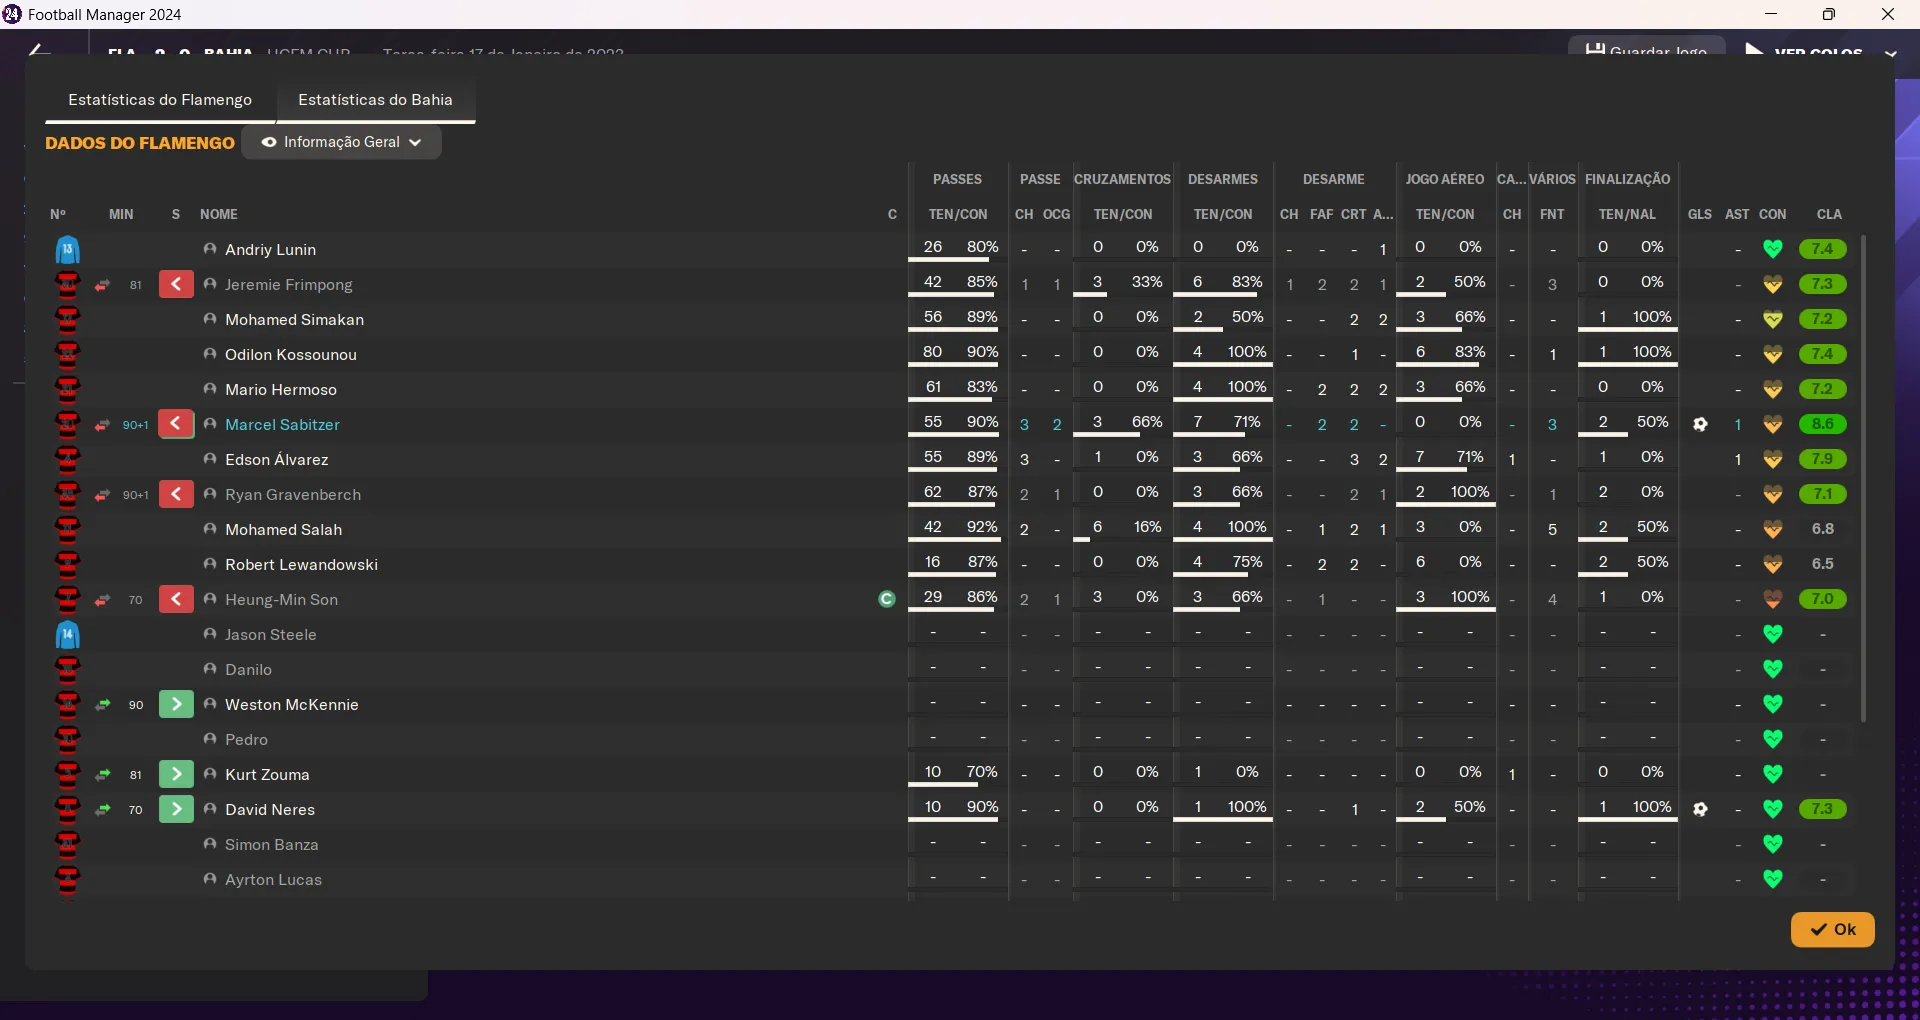Click substituted-off arrow for Jeremie Frimpong

[176, 285]
